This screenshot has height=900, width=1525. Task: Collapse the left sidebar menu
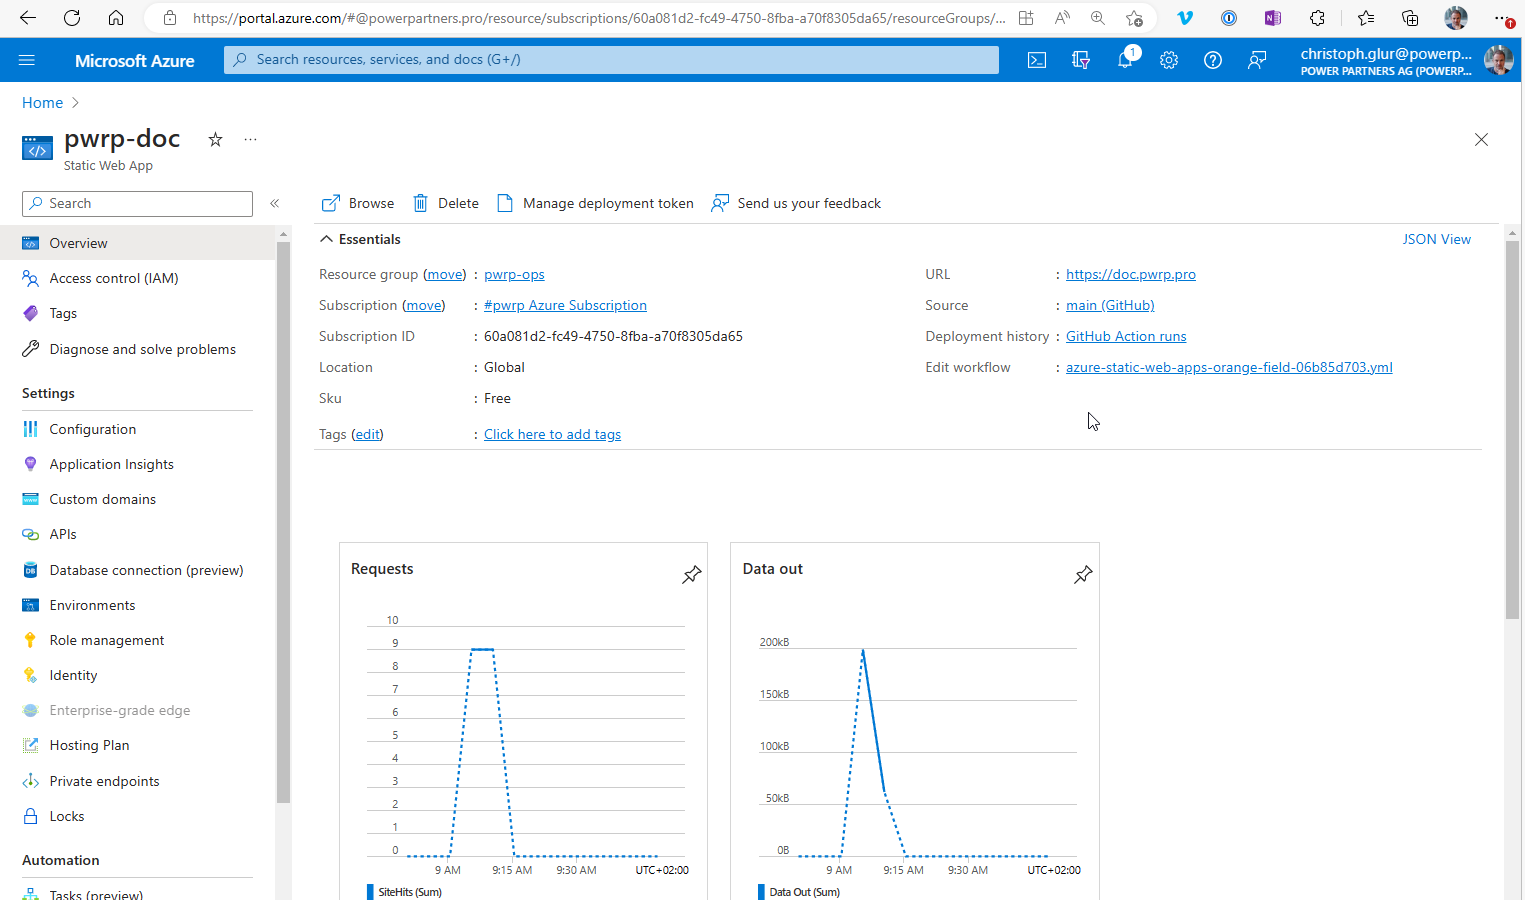[274, 203]
